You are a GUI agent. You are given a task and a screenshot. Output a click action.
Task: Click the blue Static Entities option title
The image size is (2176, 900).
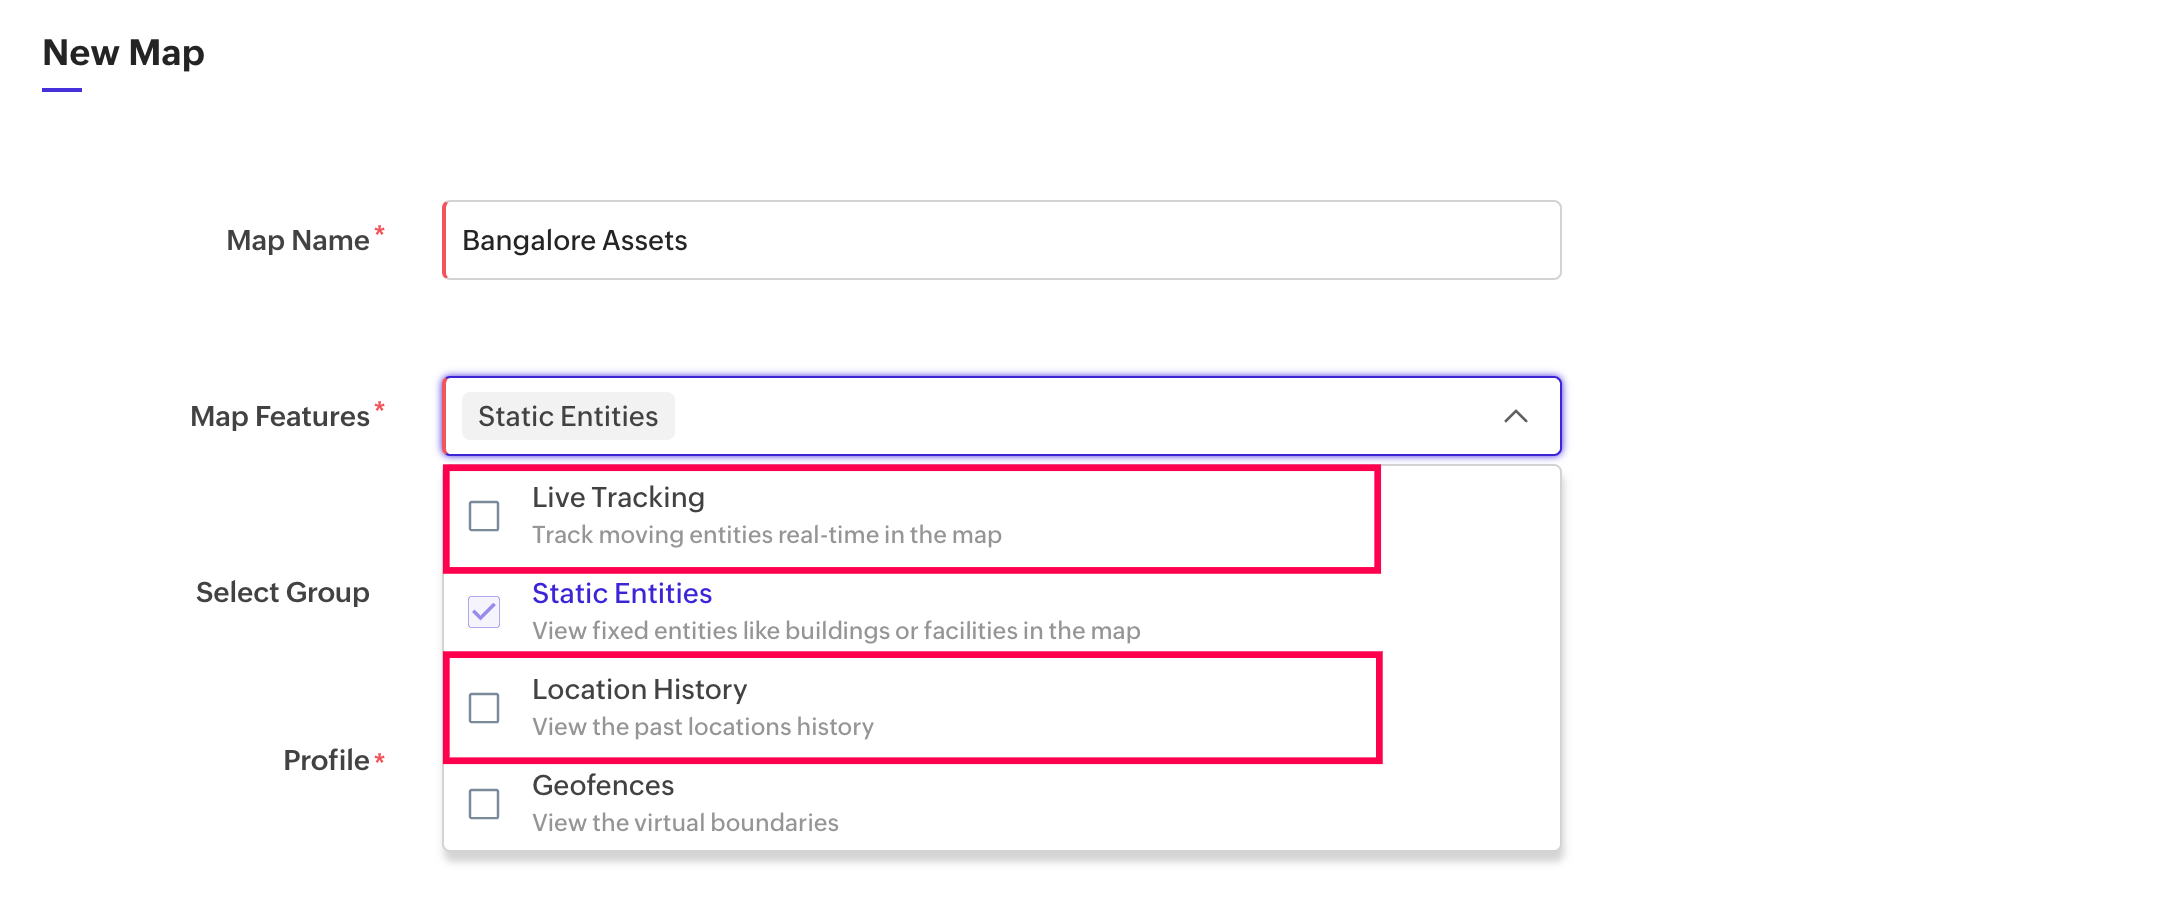[622, 593]
